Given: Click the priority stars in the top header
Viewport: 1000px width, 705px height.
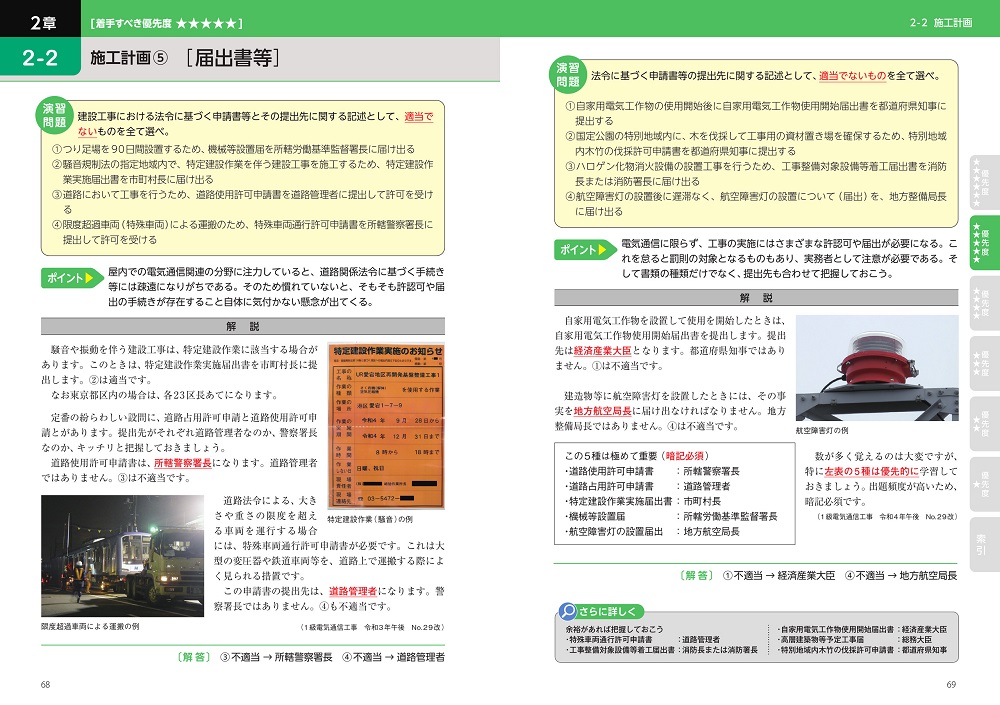Looking at the screenshot, I should click(x=206, y=24).
